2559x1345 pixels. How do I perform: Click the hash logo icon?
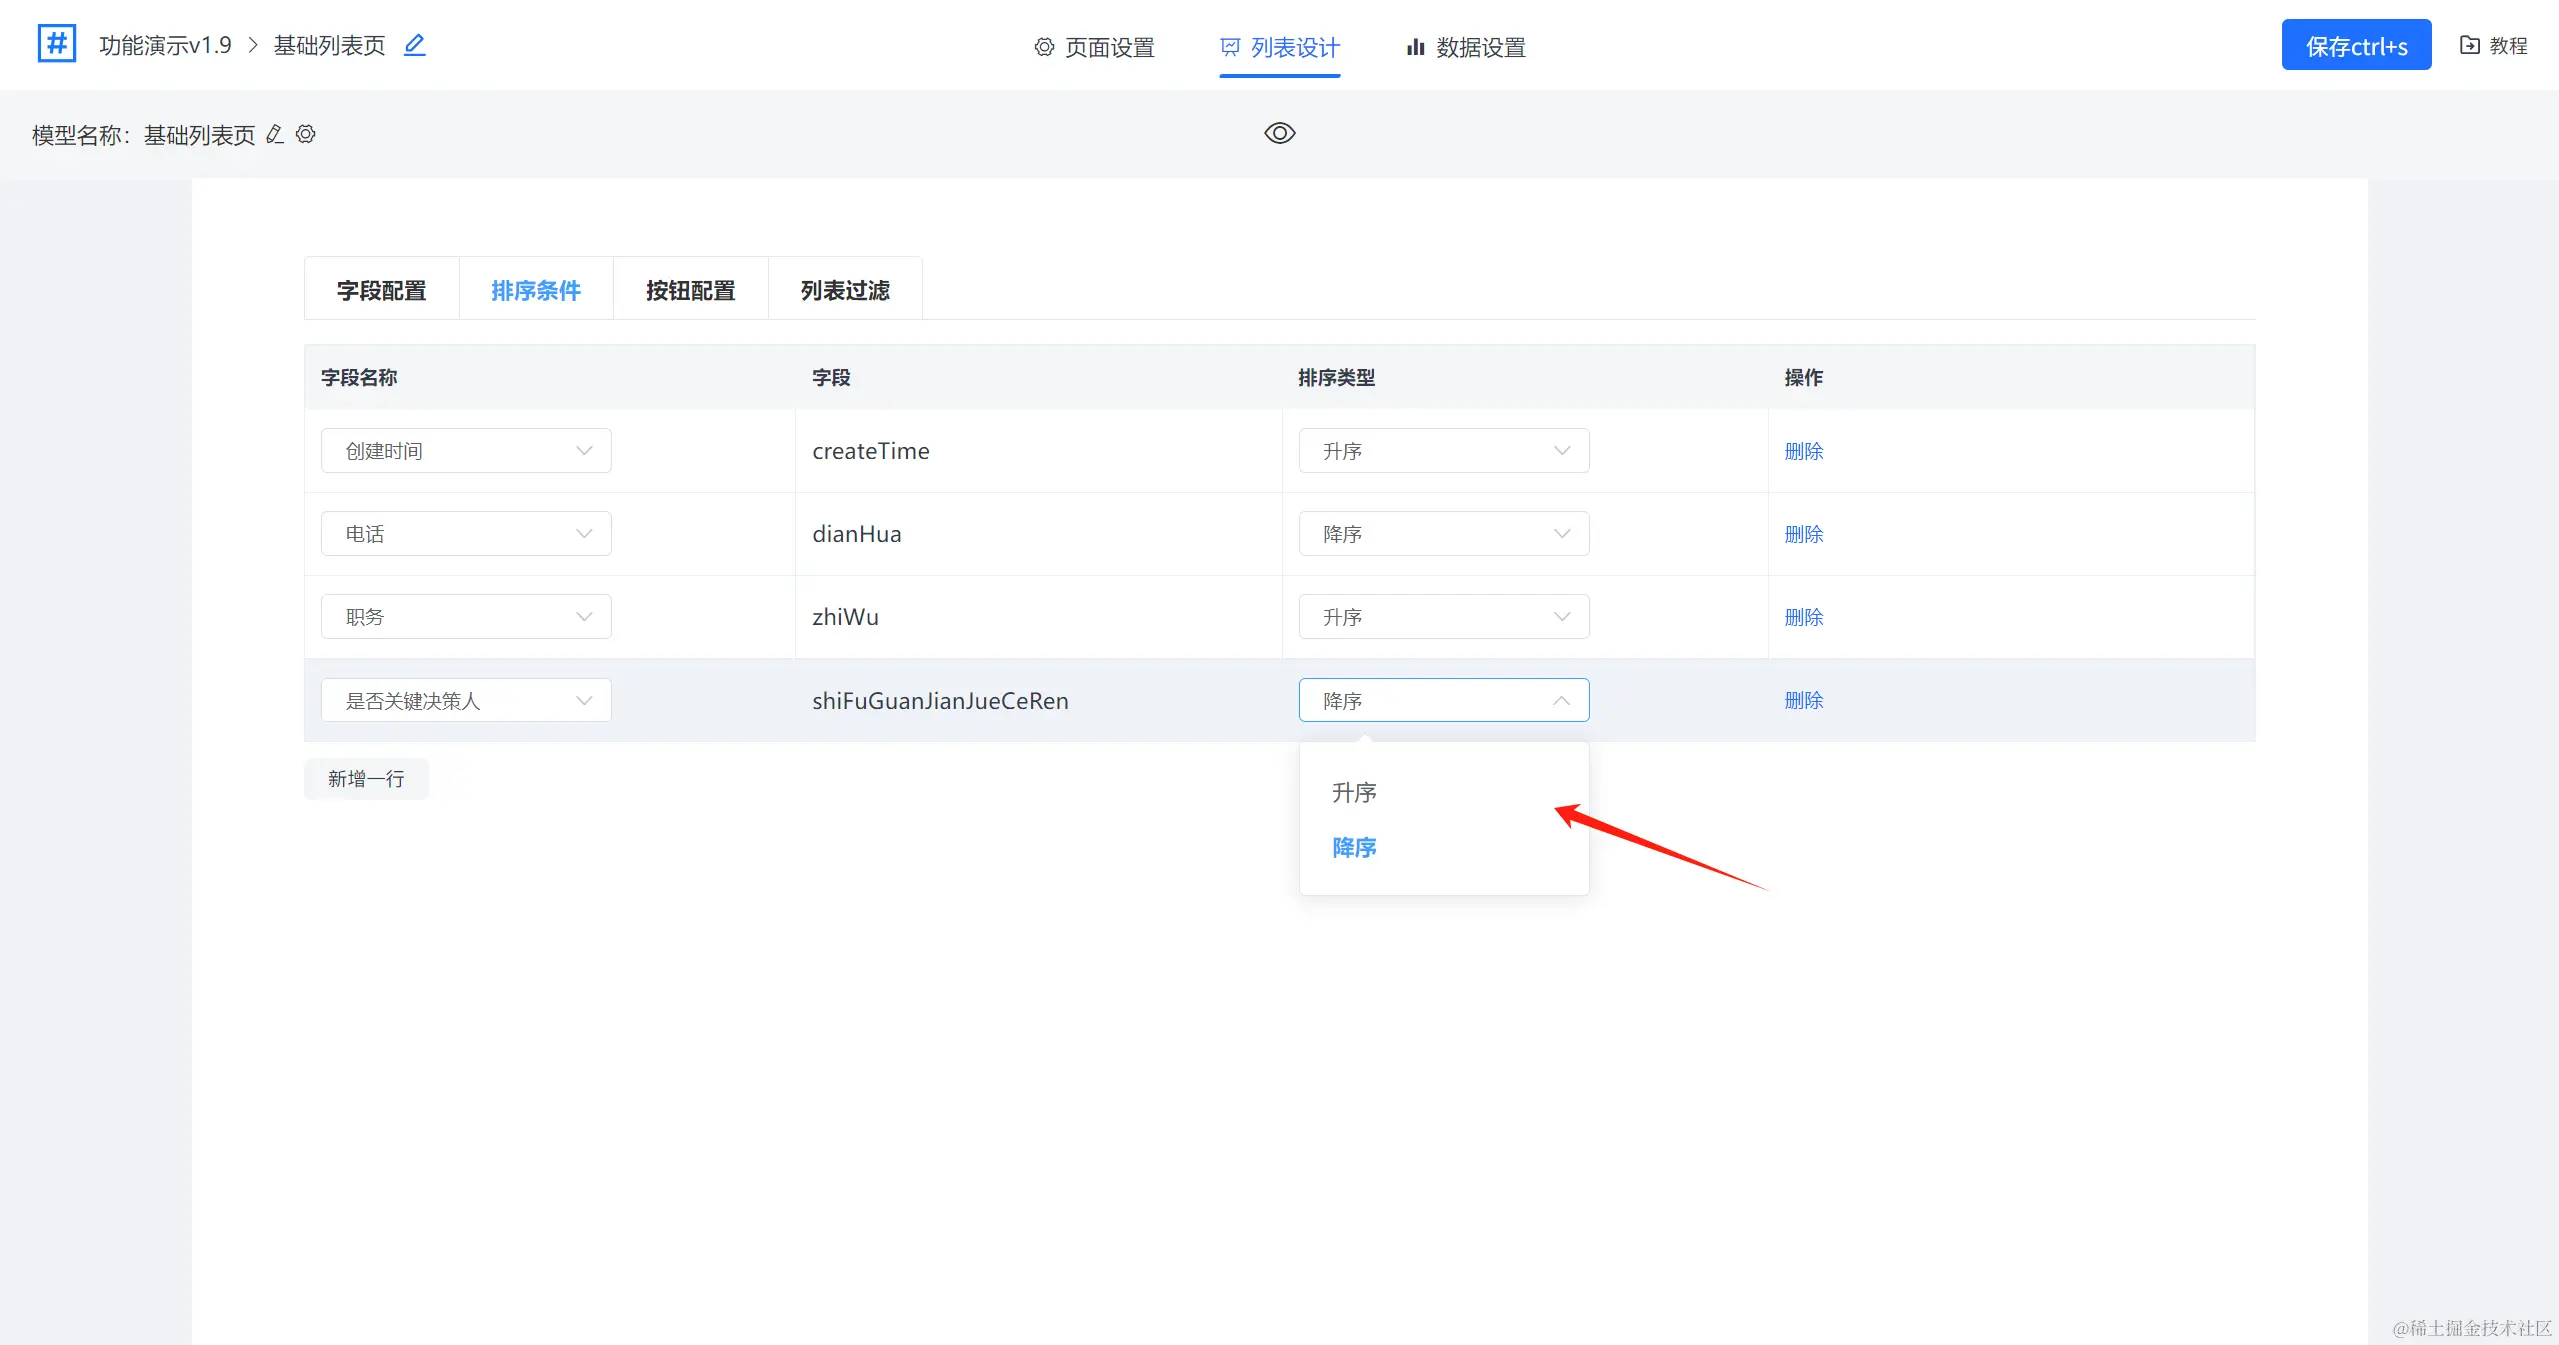tap(57, 44)
